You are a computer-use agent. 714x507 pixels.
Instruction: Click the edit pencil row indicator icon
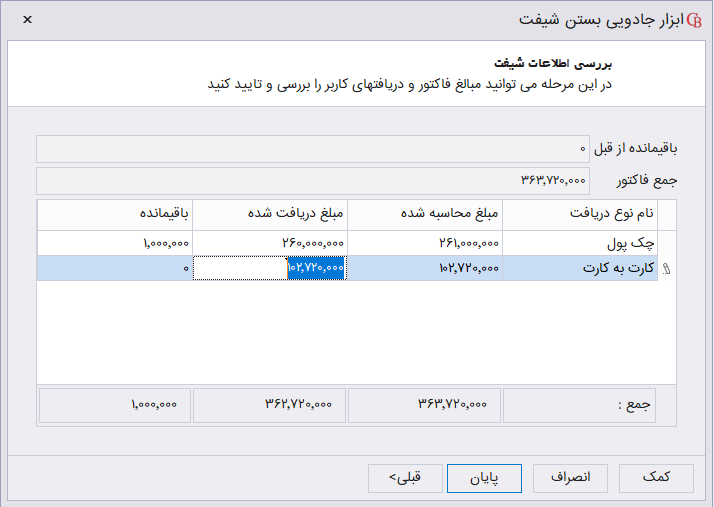click(x=667, y=268)
